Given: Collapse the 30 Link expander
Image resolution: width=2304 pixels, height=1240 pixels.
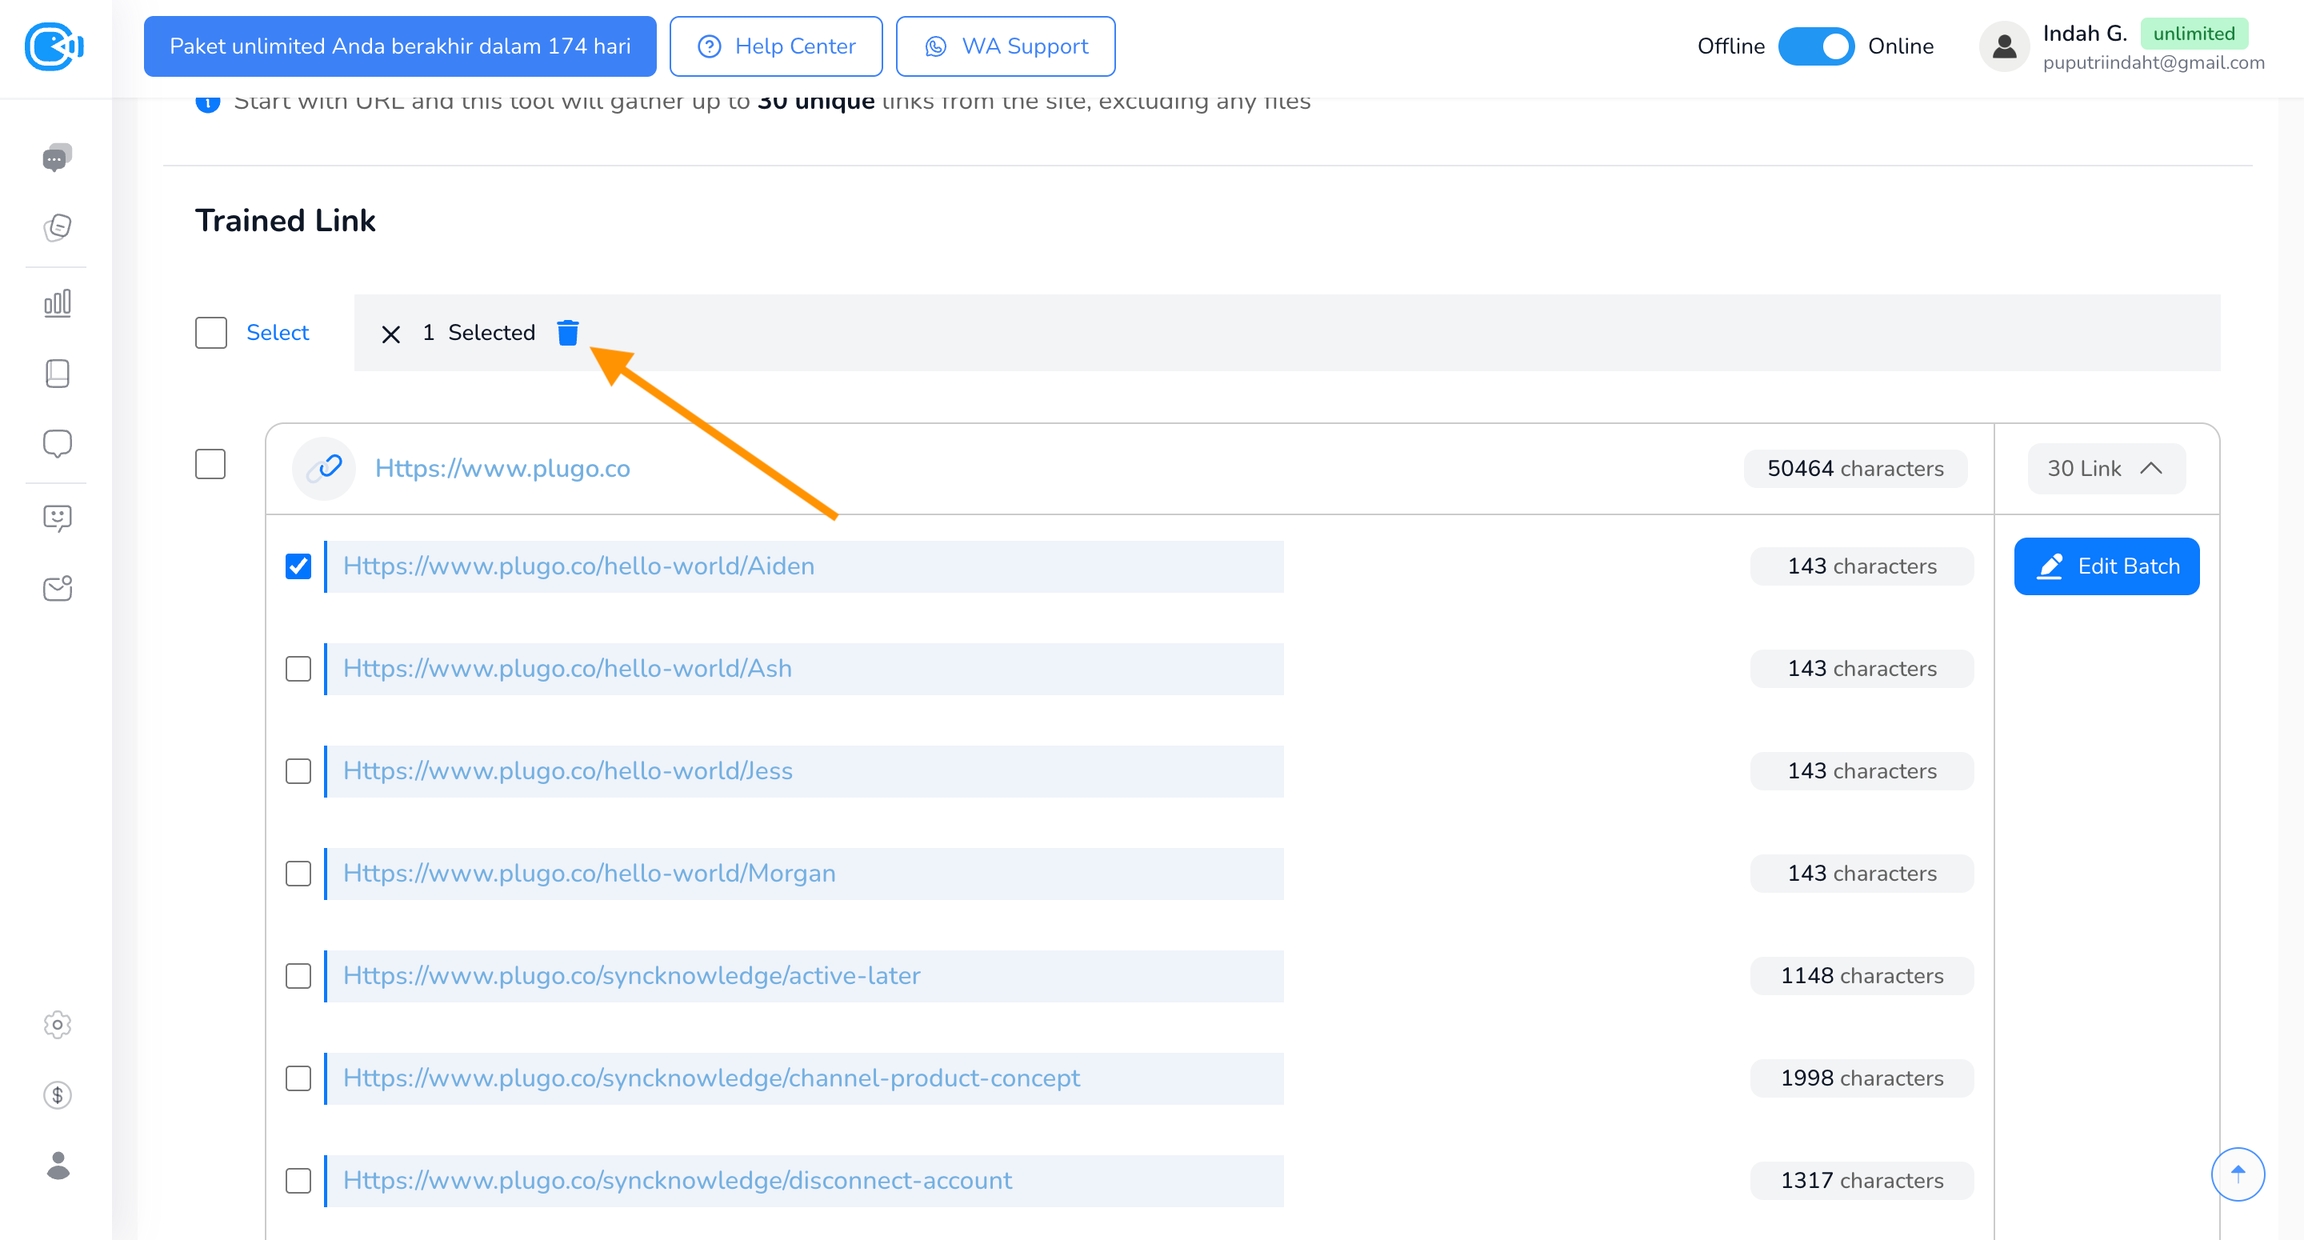Looking at the screenshot, I should [x=2105, y=468].
